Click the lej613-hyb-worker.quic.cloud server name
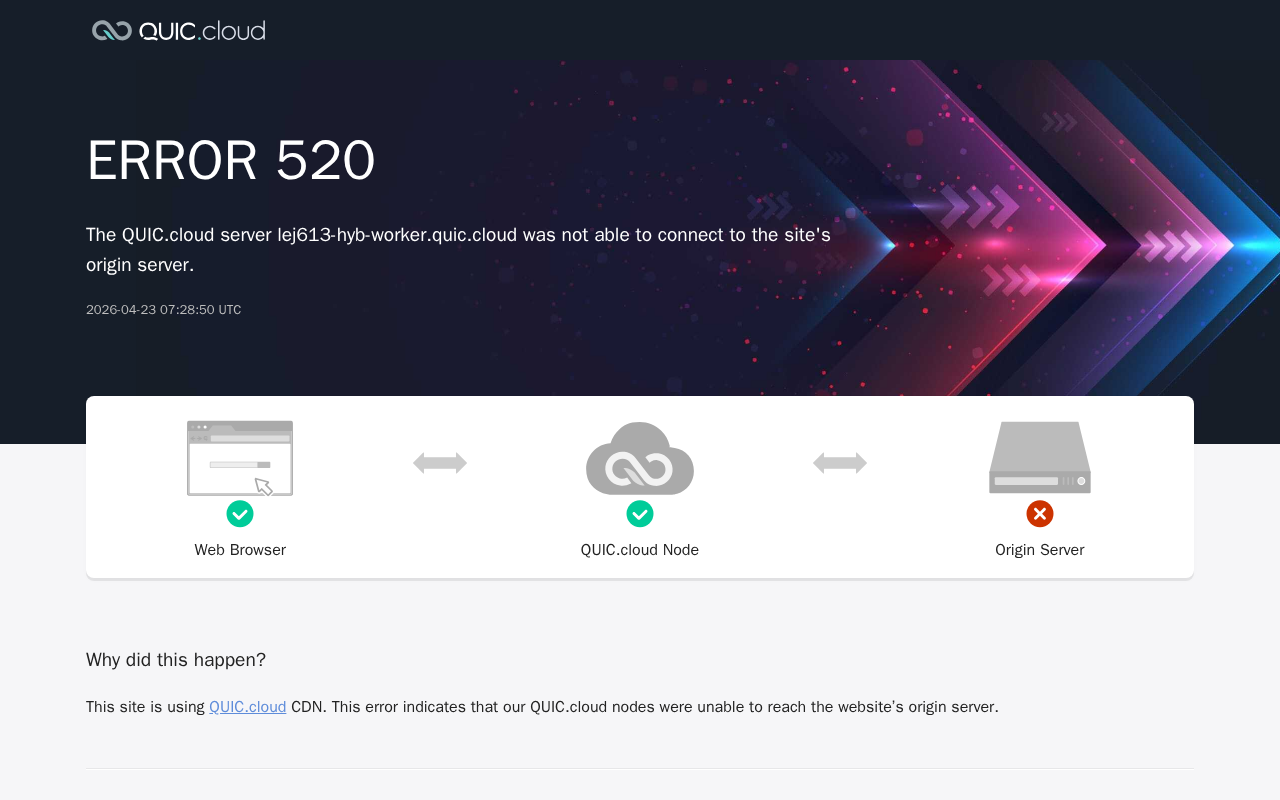The image size is (1280, 800). pyautogui.click(x=397, y=235)
